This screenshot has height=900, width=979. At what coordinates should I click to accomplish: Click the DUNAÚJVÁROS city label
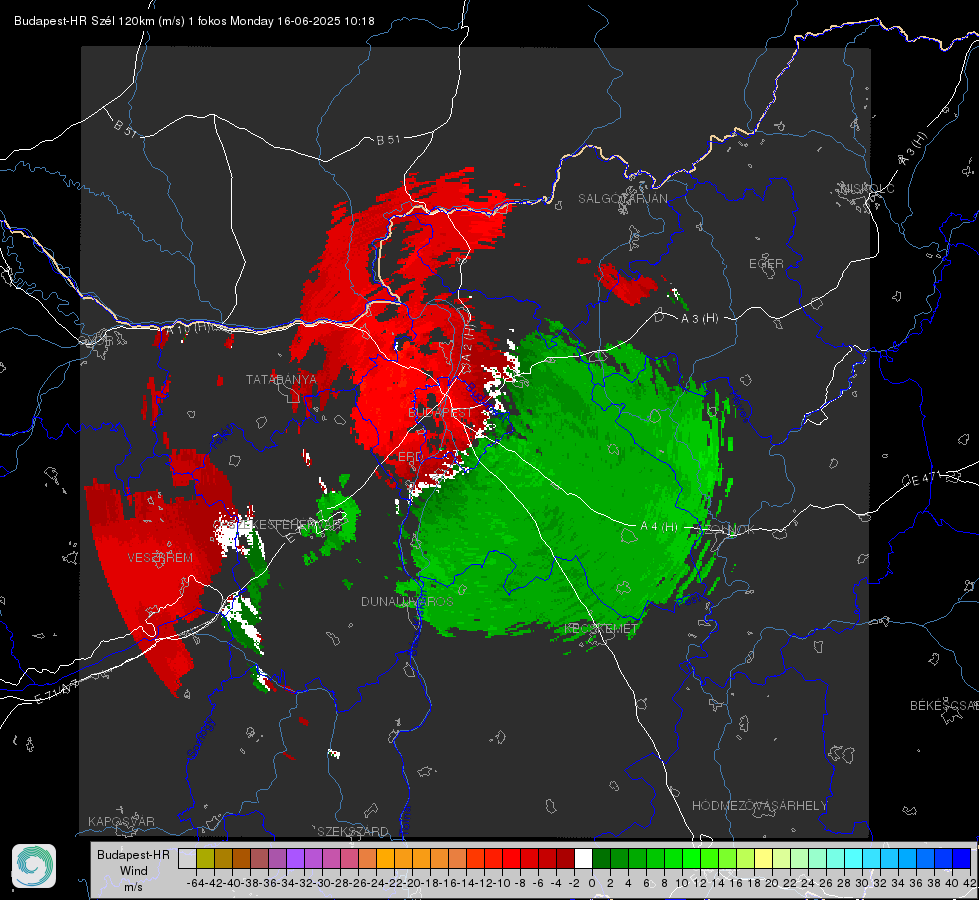(x=407, y=601)
